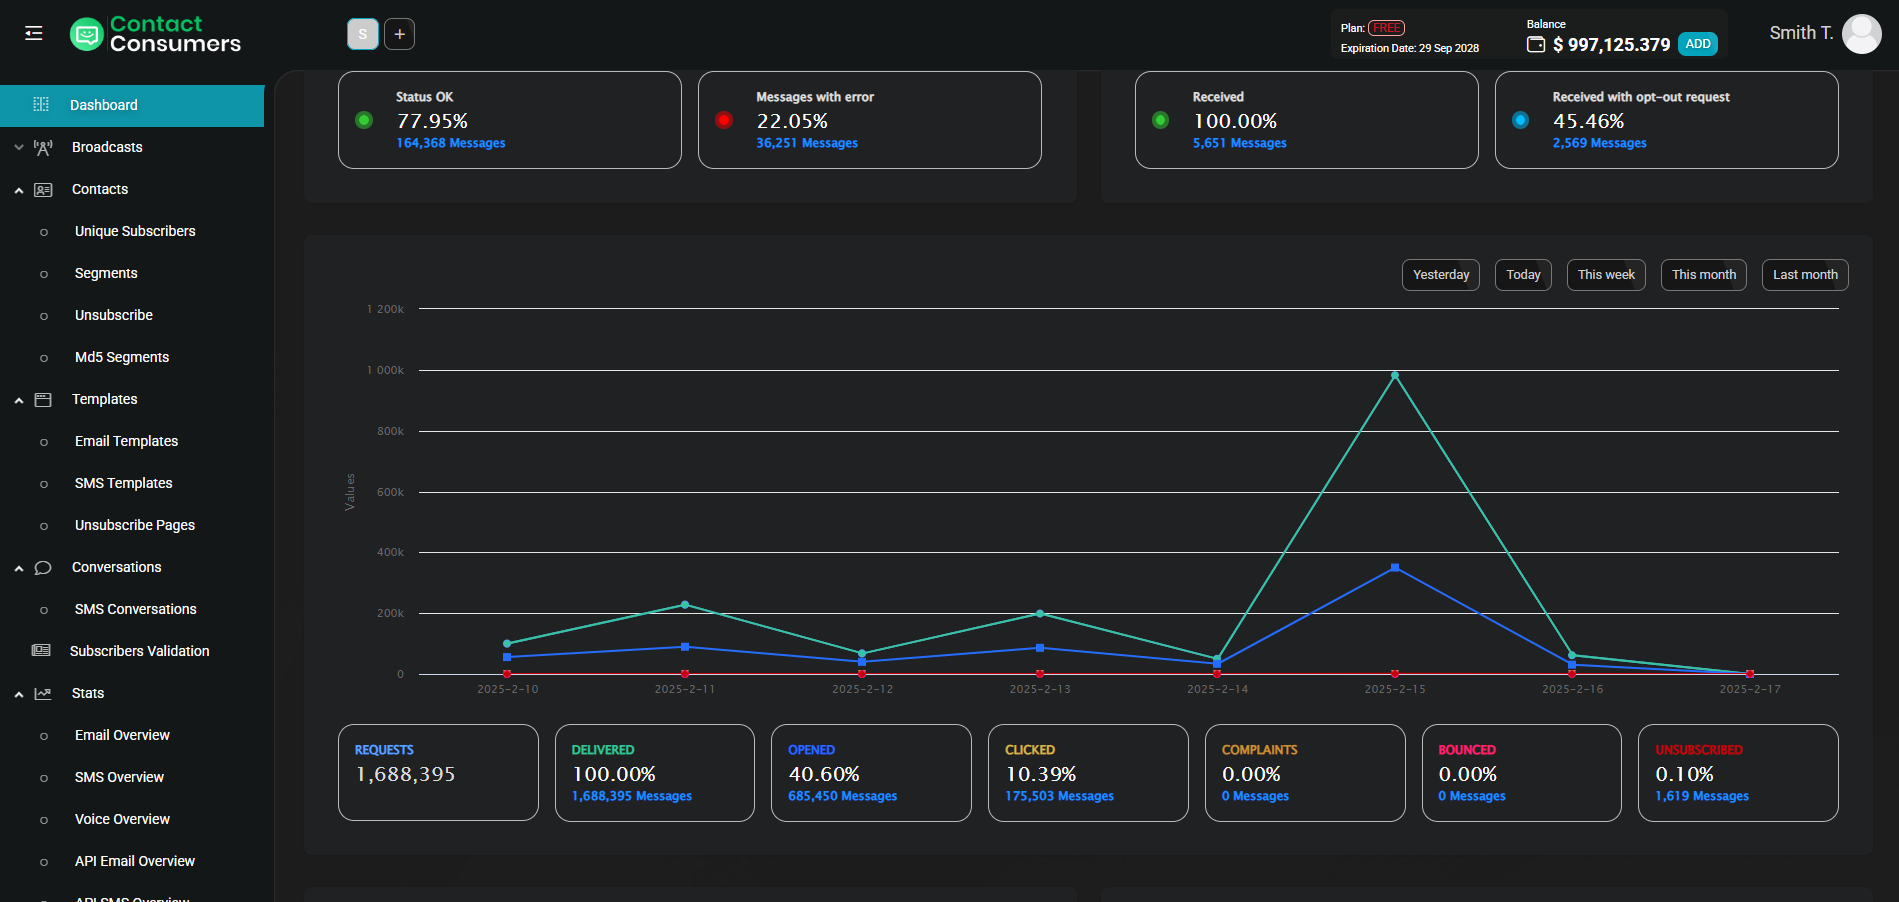Click the blue opt-out request indicator
1899x902 pixels.
[1520, 120]
